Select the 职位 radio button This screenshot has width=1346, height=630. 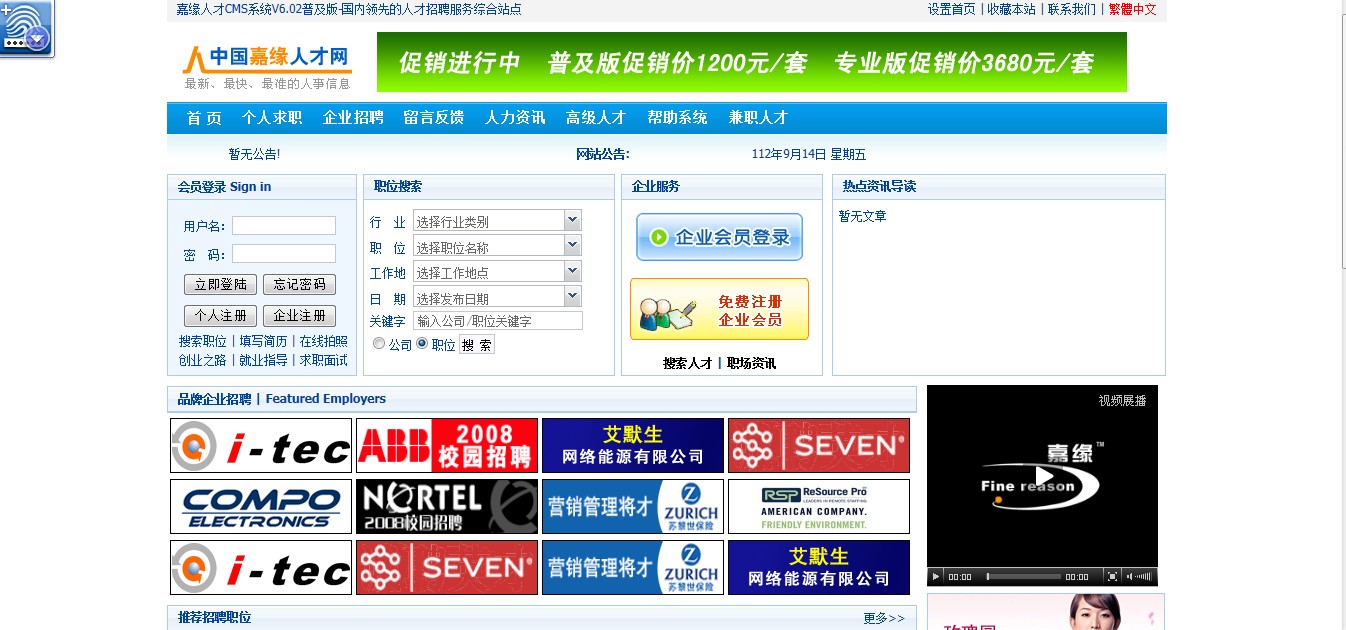click(422, 343)
